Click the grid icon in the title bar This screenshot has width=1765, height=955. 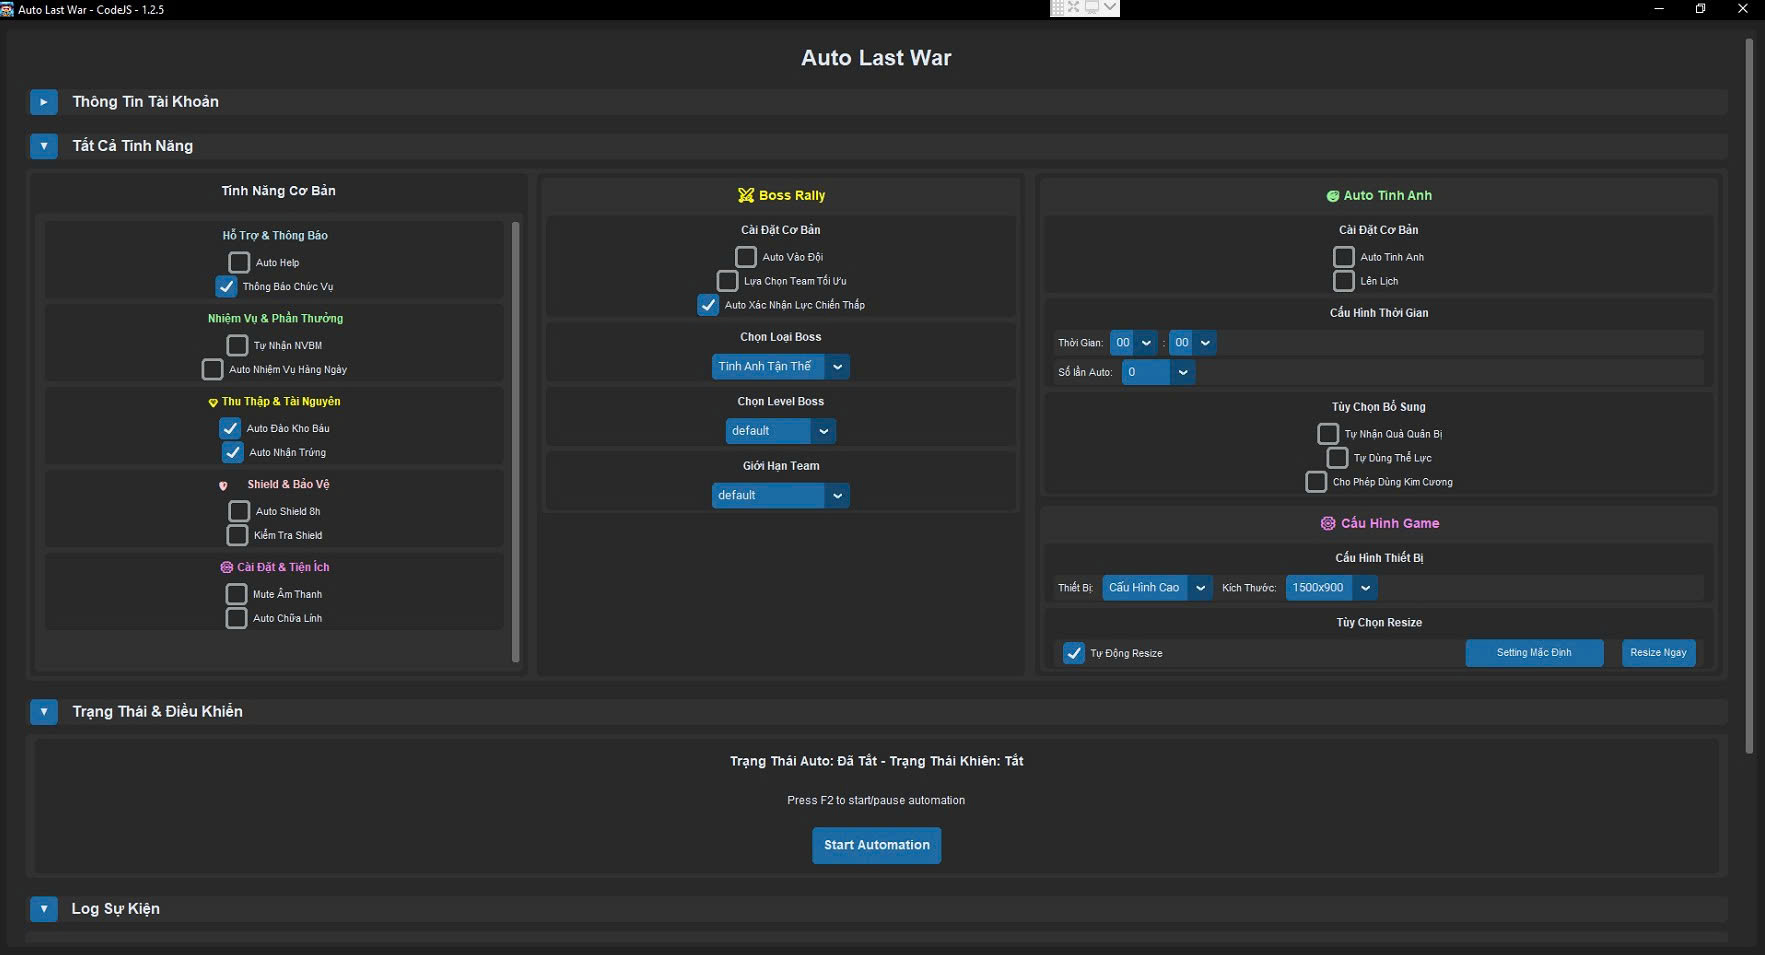coord(1057,7)
